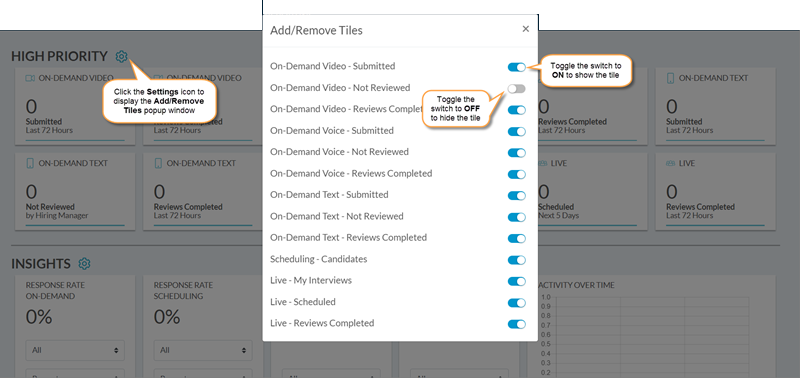Viewport: 800px width, 378px height.
Task: Click 'Live - Scheduled' label text
Action: click(303, 302)
